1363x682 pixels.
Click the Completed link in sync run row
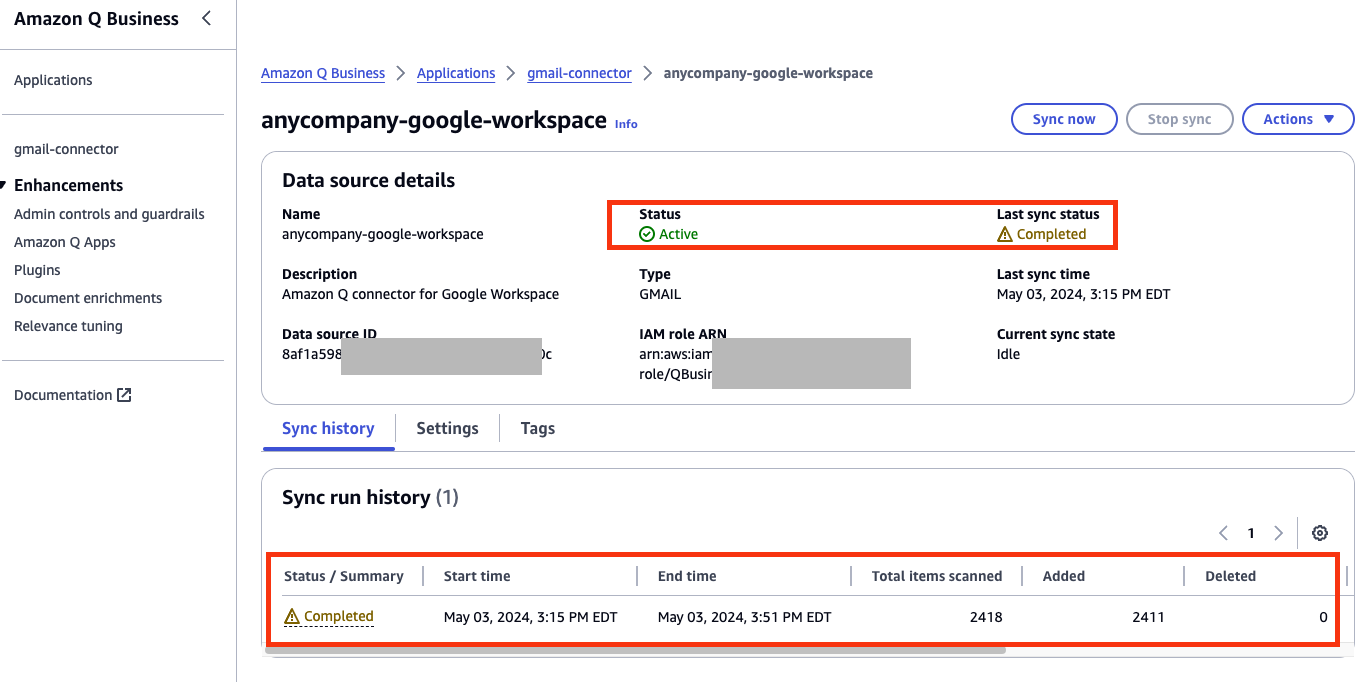(339, 617)
